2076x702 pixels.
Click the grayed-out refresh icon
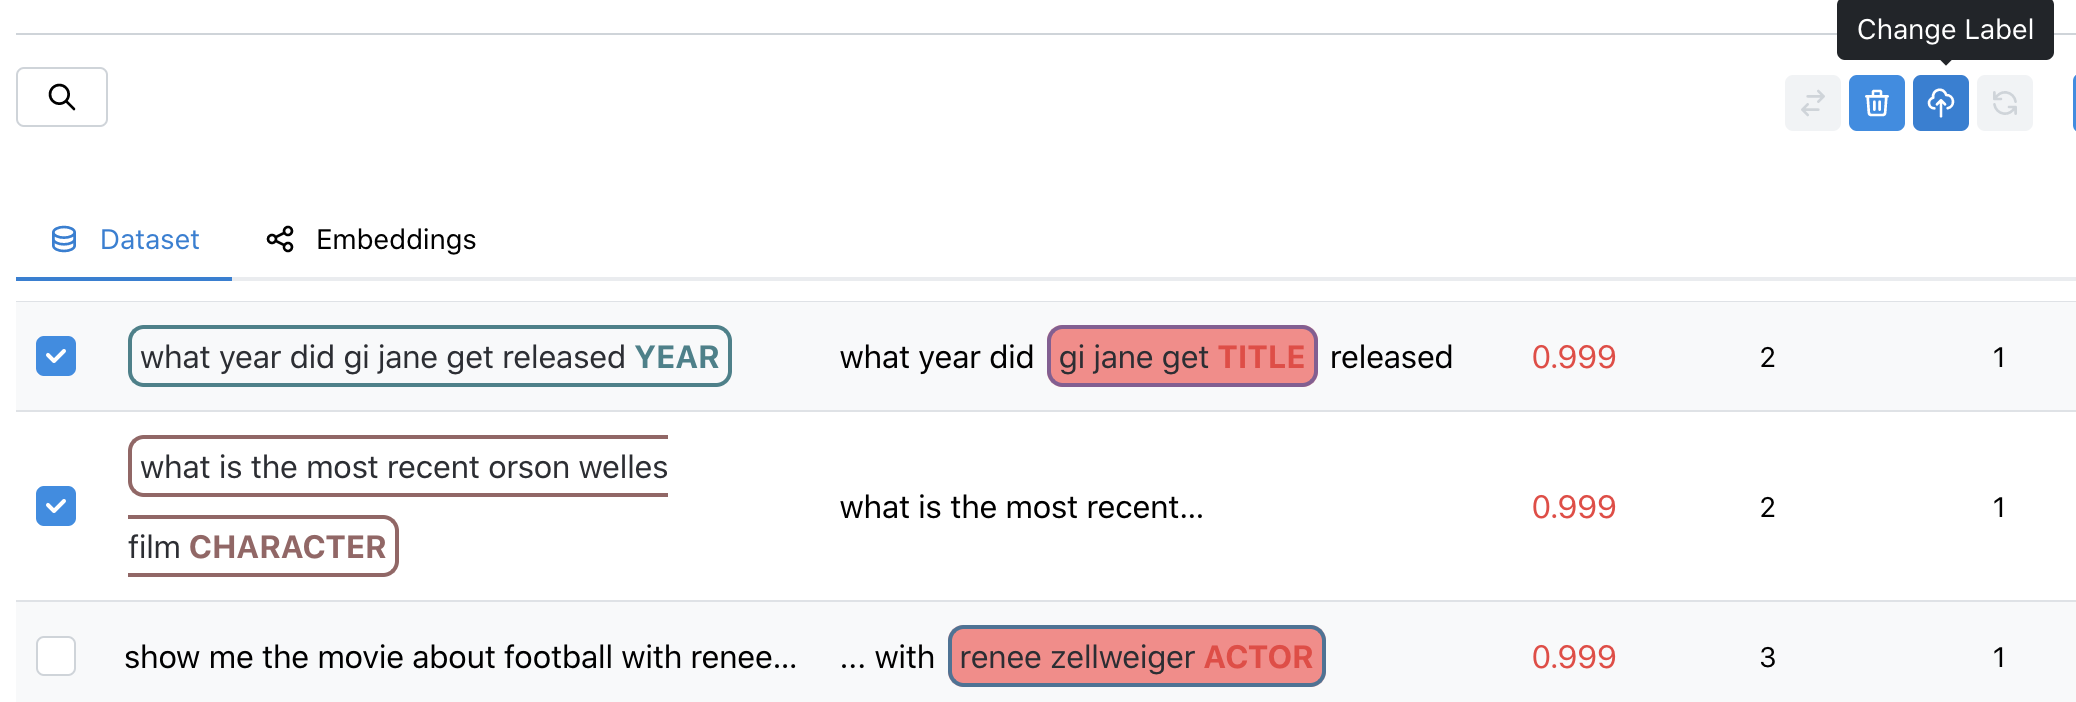point(2004,103)
